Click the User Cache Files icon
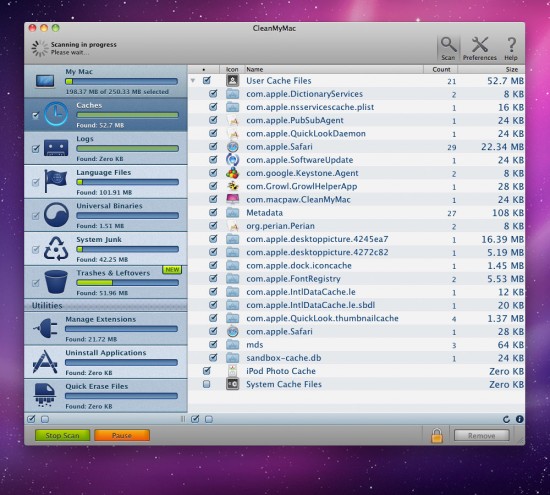 tap(232, 81)
